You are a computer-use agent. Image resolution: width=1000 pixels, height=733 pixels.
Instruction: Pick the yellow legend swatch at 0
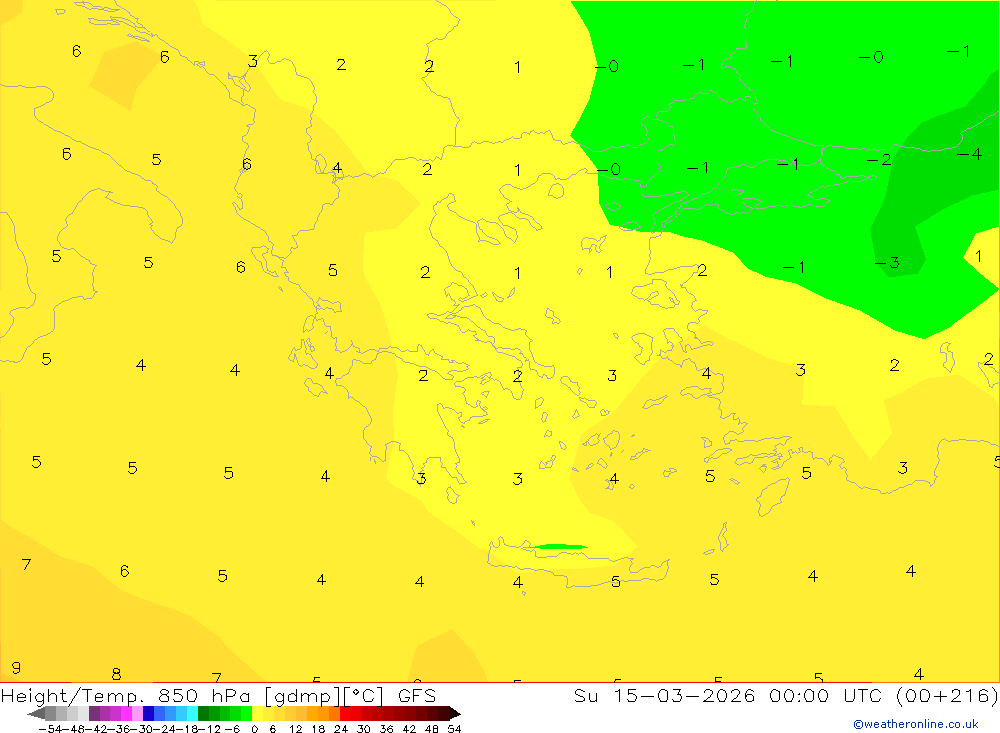point(258,713)
